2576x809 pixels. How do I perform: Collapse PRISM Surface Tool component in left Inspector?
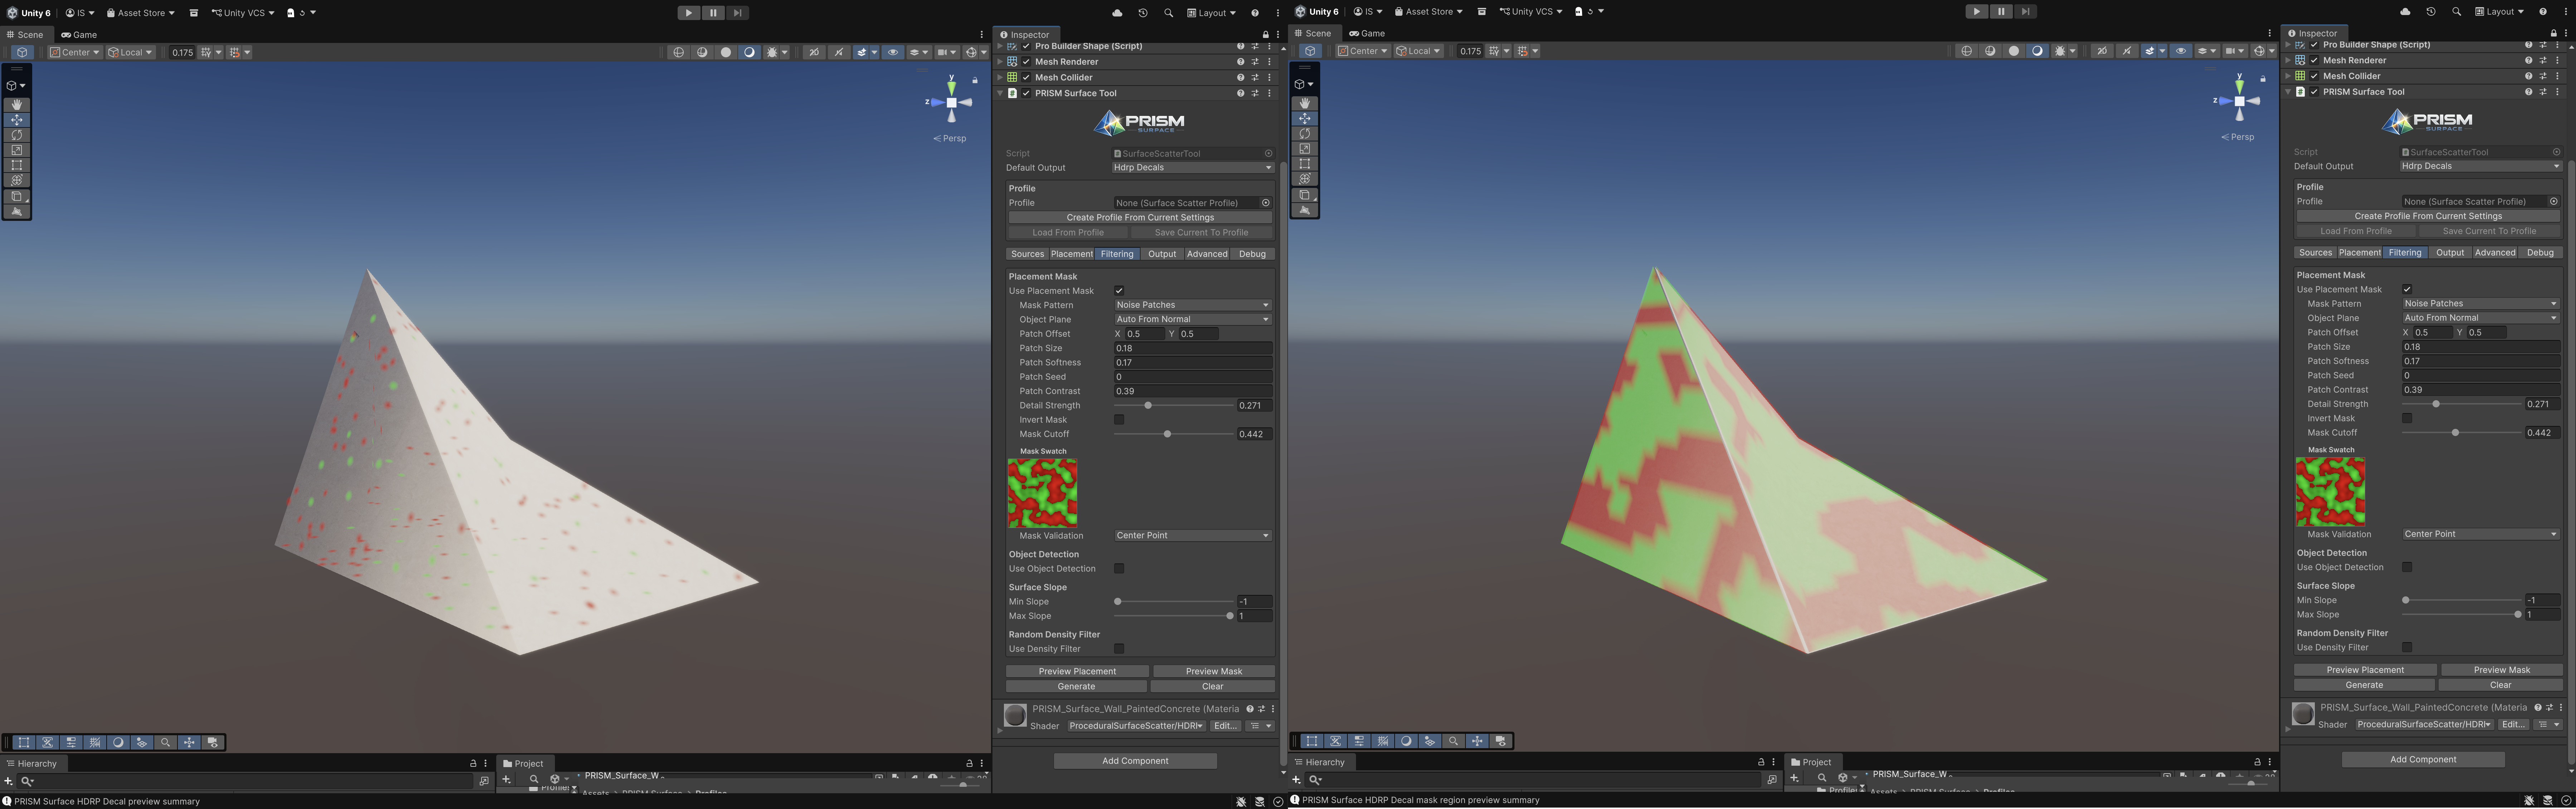1000,93
